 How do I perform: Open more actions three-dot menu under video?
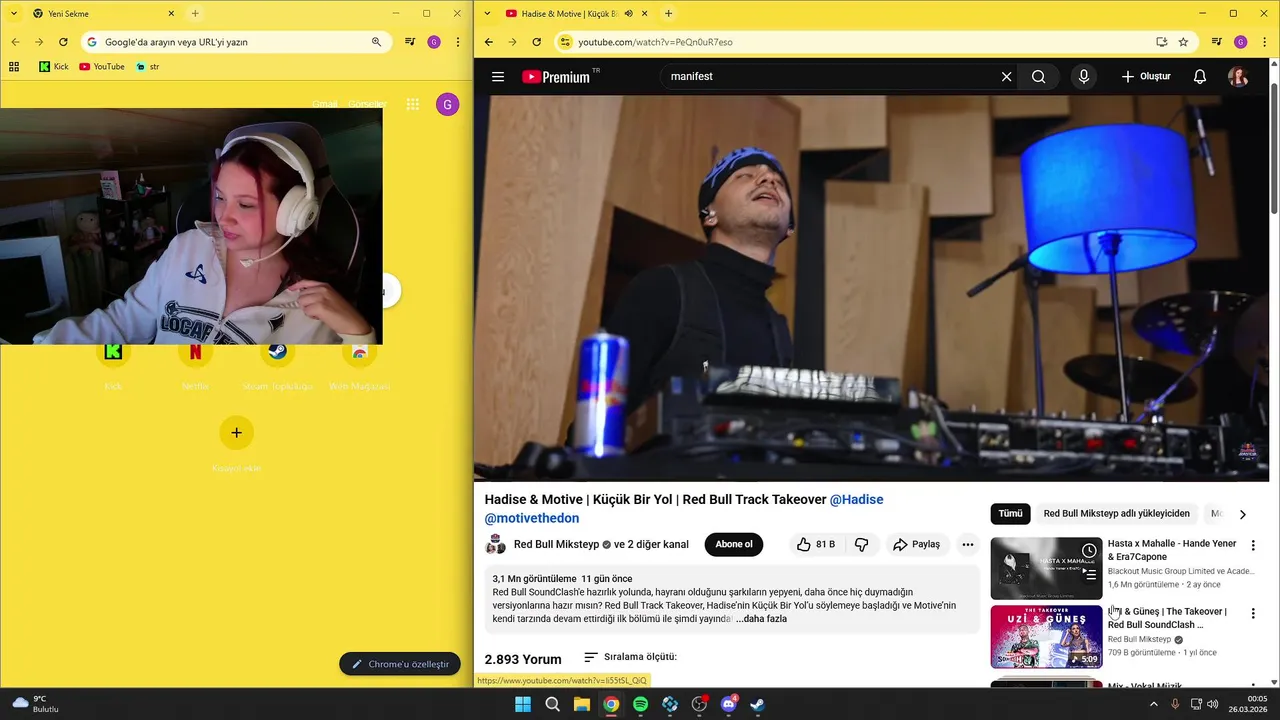point(967,545)
